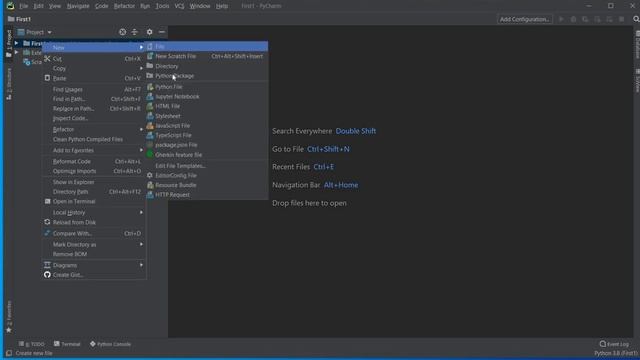Create a new Resource Bundle
The height and width of the screenshot is (360, 640).
pos(207,185)
